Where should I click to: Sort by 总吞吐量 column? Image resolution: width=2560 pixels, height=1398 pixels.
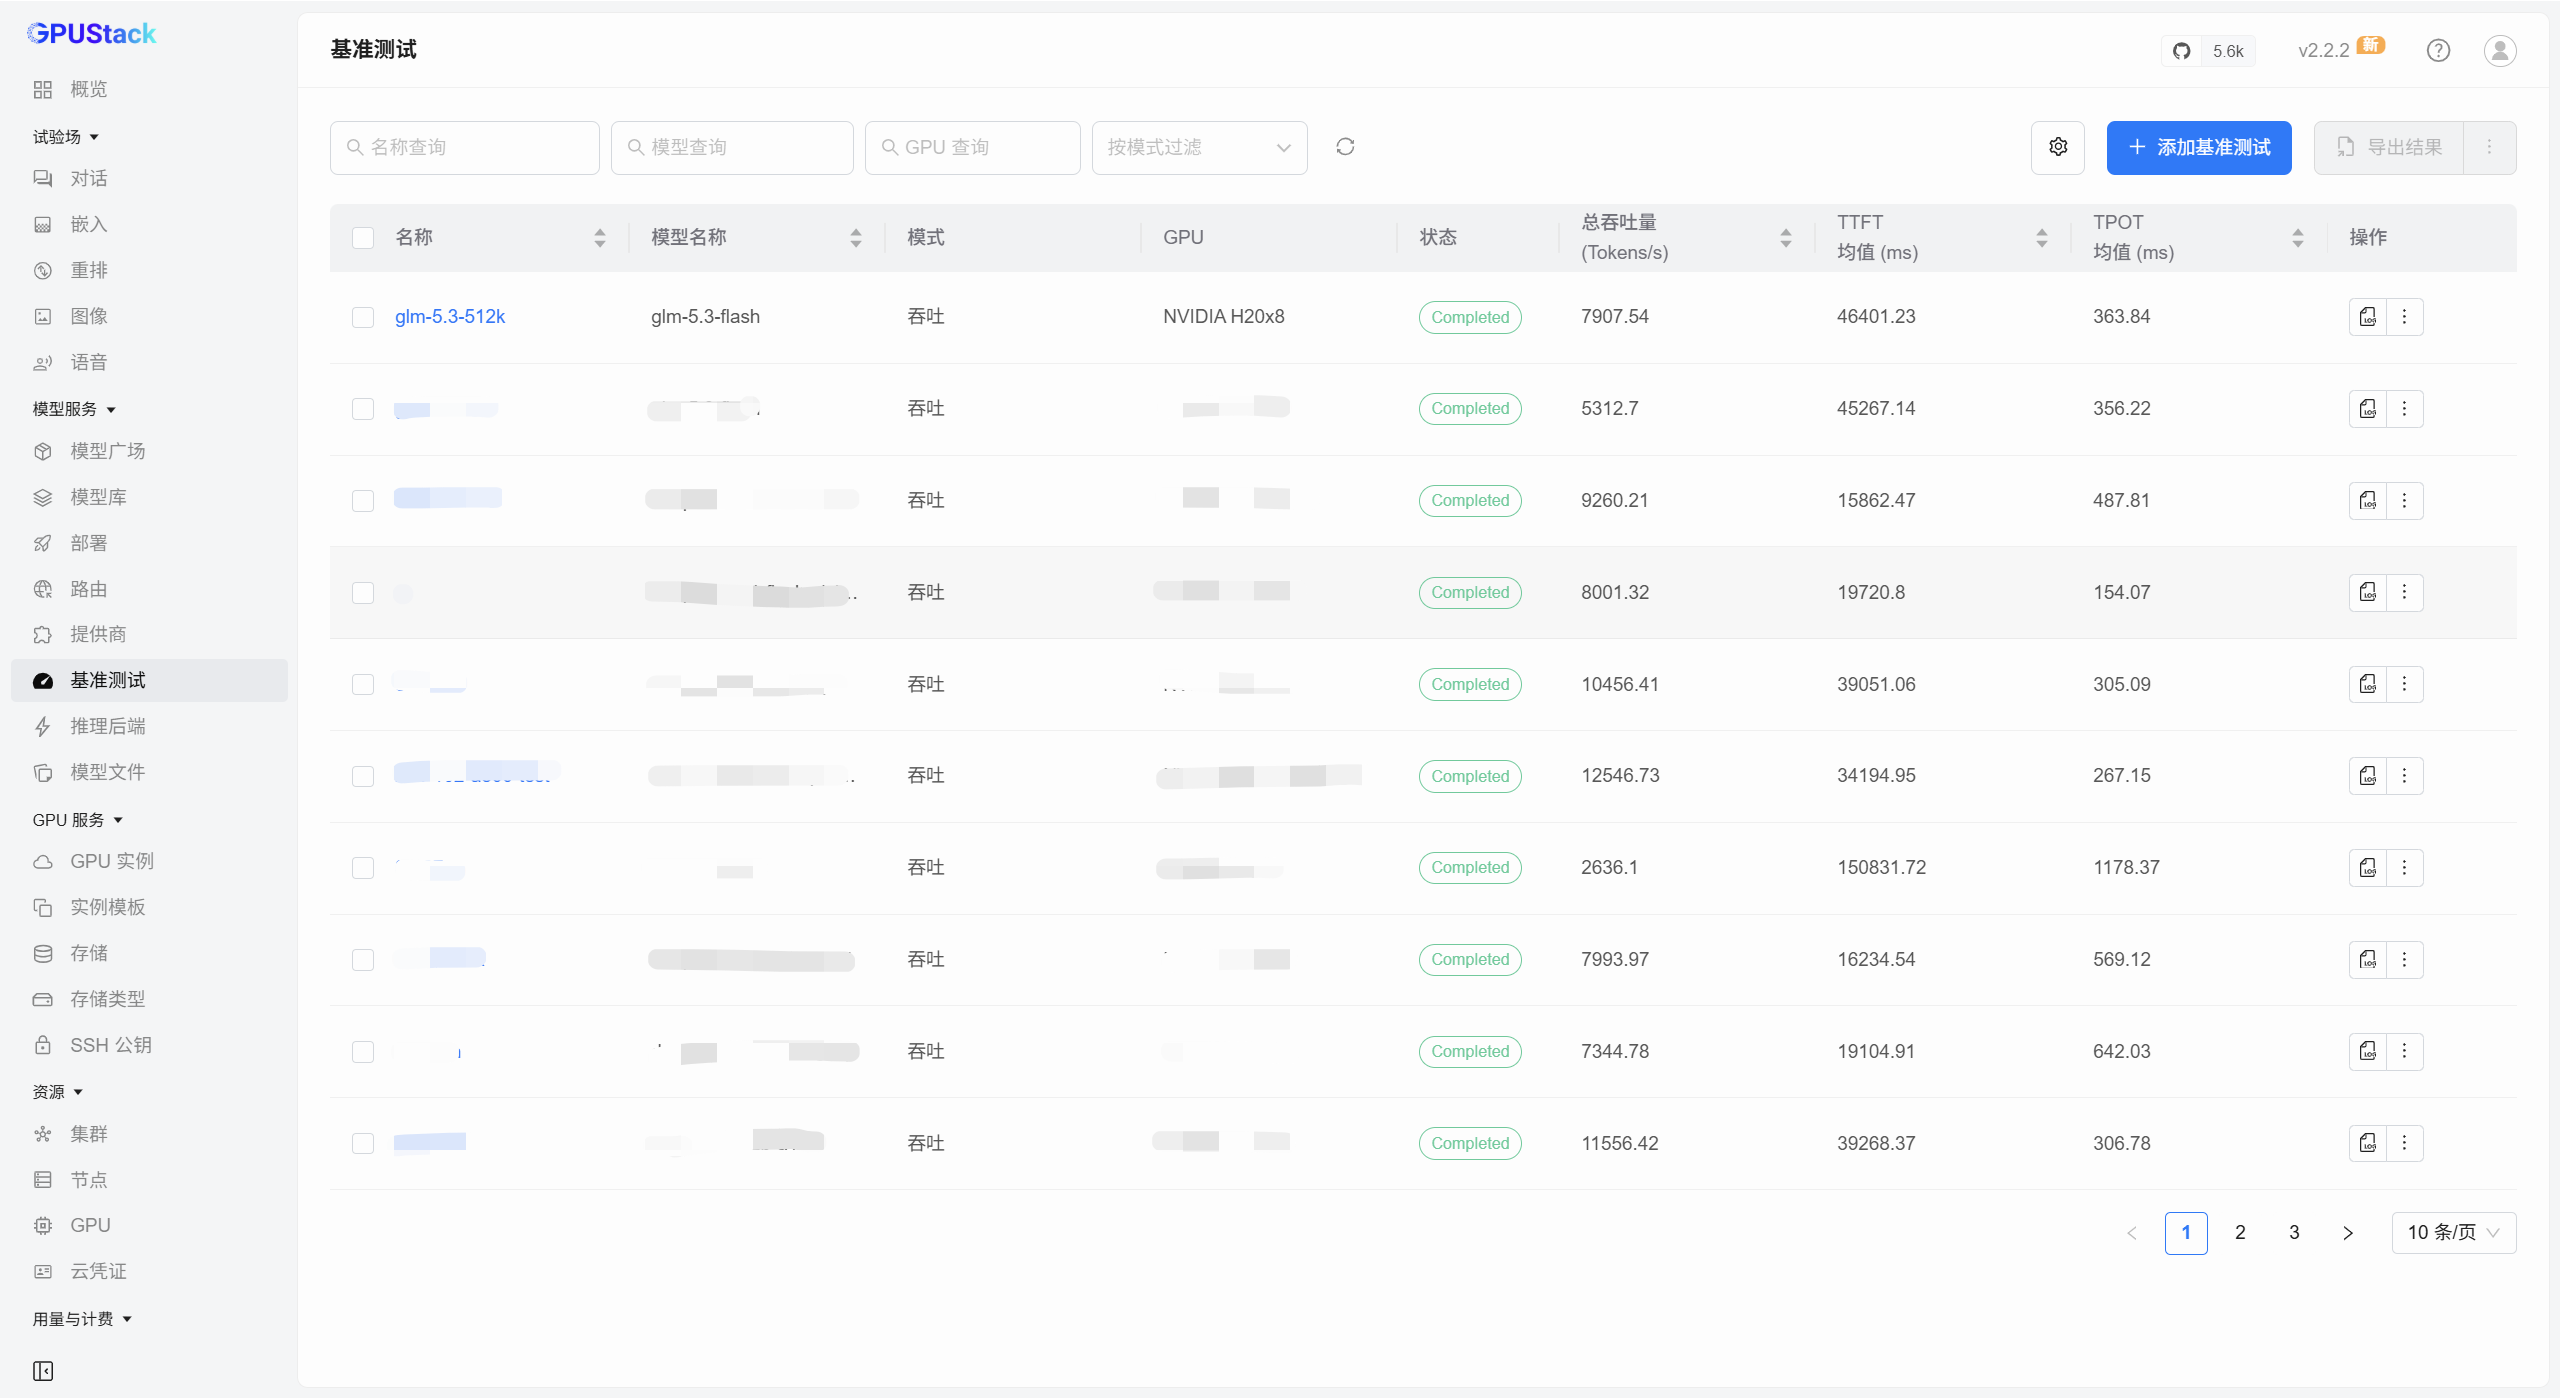1786,238
